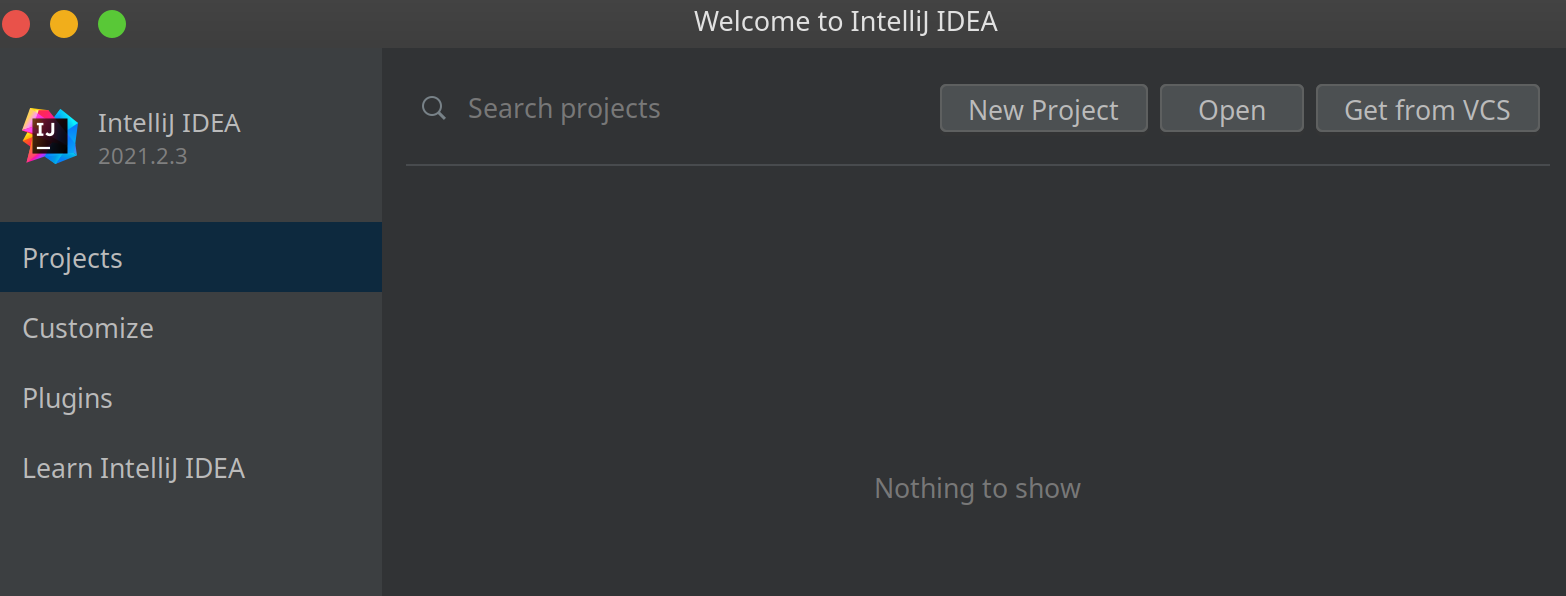Select the Projects tab in sidebar
The height and width of the screenshot is (596, 1566).
point(190,258)
